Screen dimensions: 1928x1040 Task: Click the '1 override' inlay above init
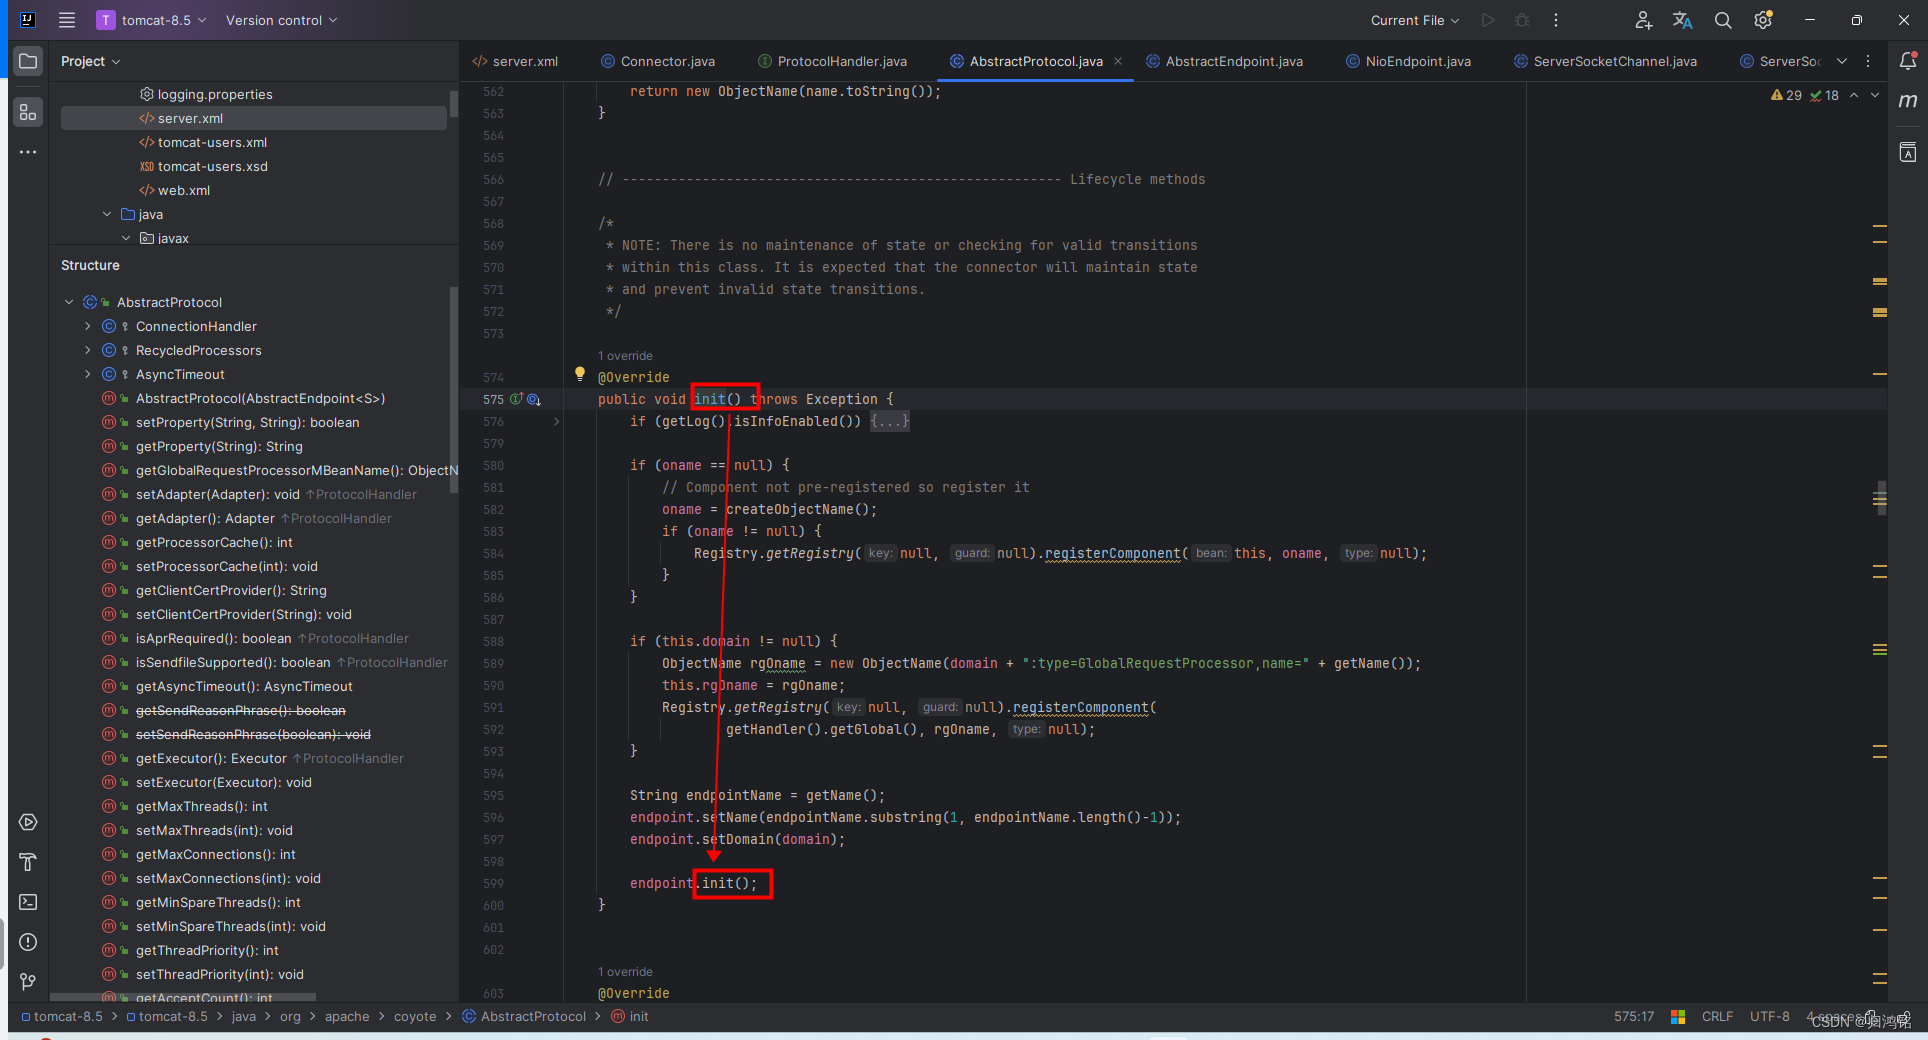(x=625, y=356)
